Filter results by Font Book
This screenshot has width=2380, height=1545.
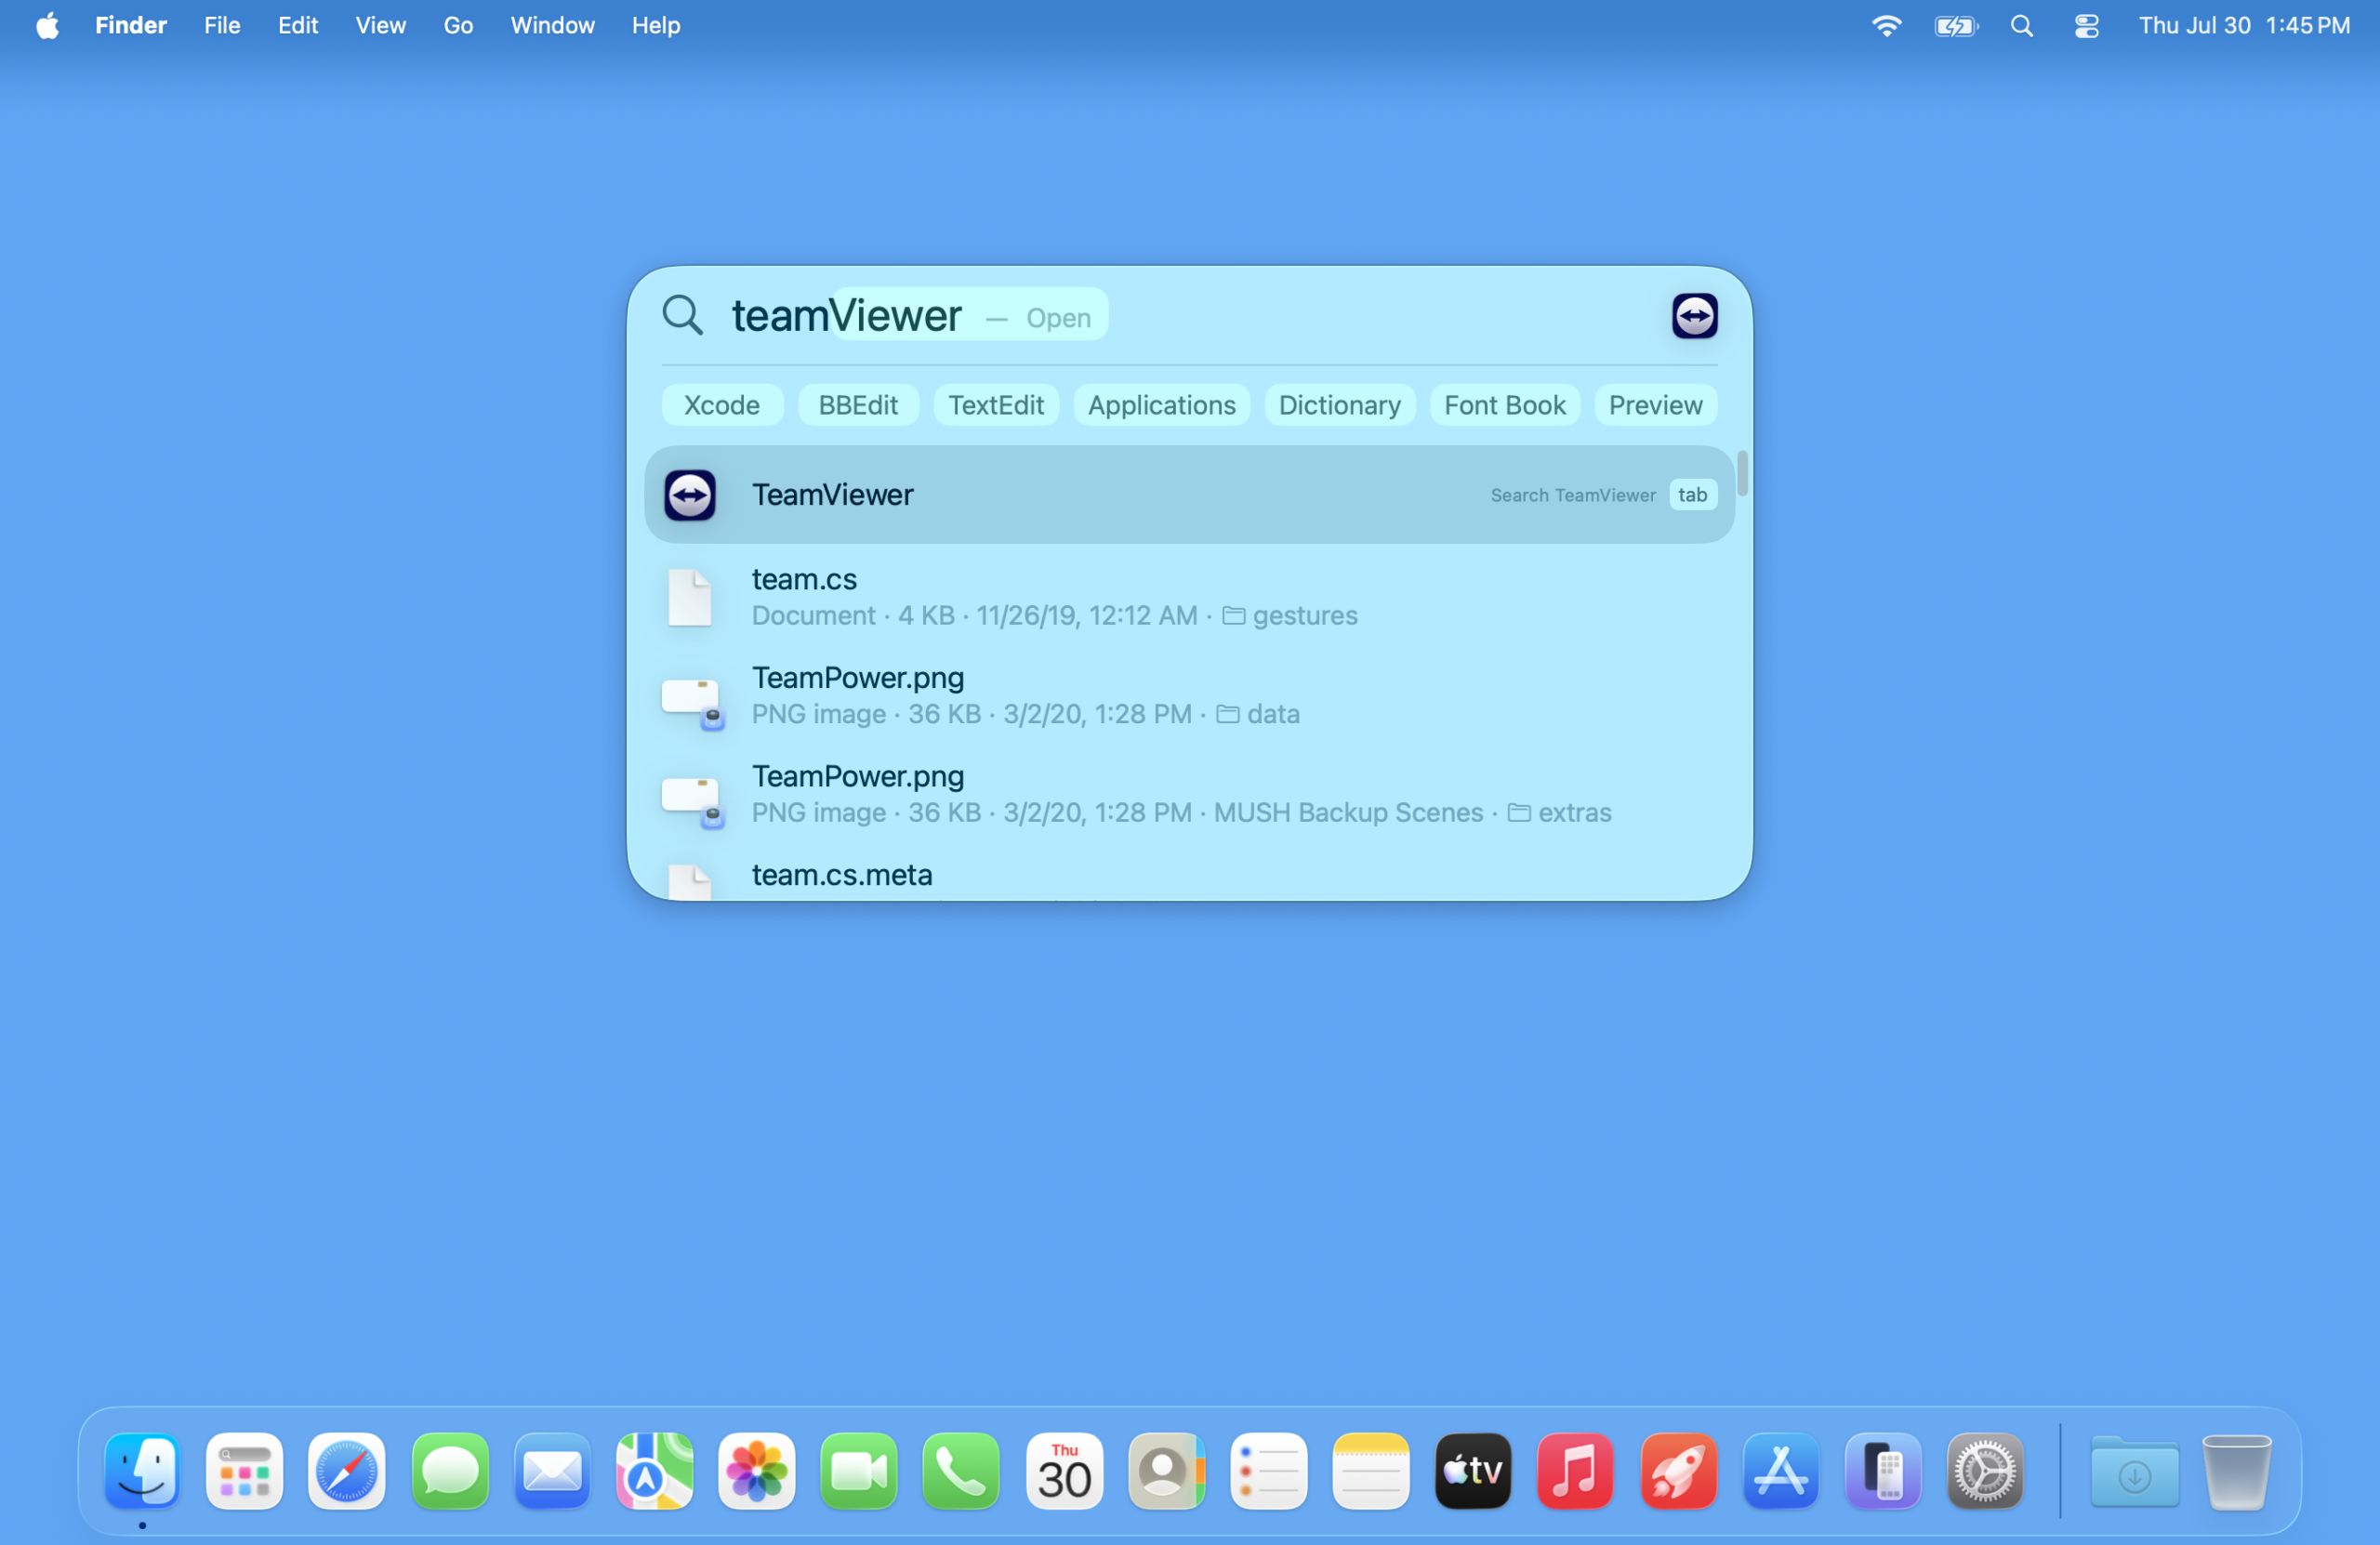(x=1504, y=405)
